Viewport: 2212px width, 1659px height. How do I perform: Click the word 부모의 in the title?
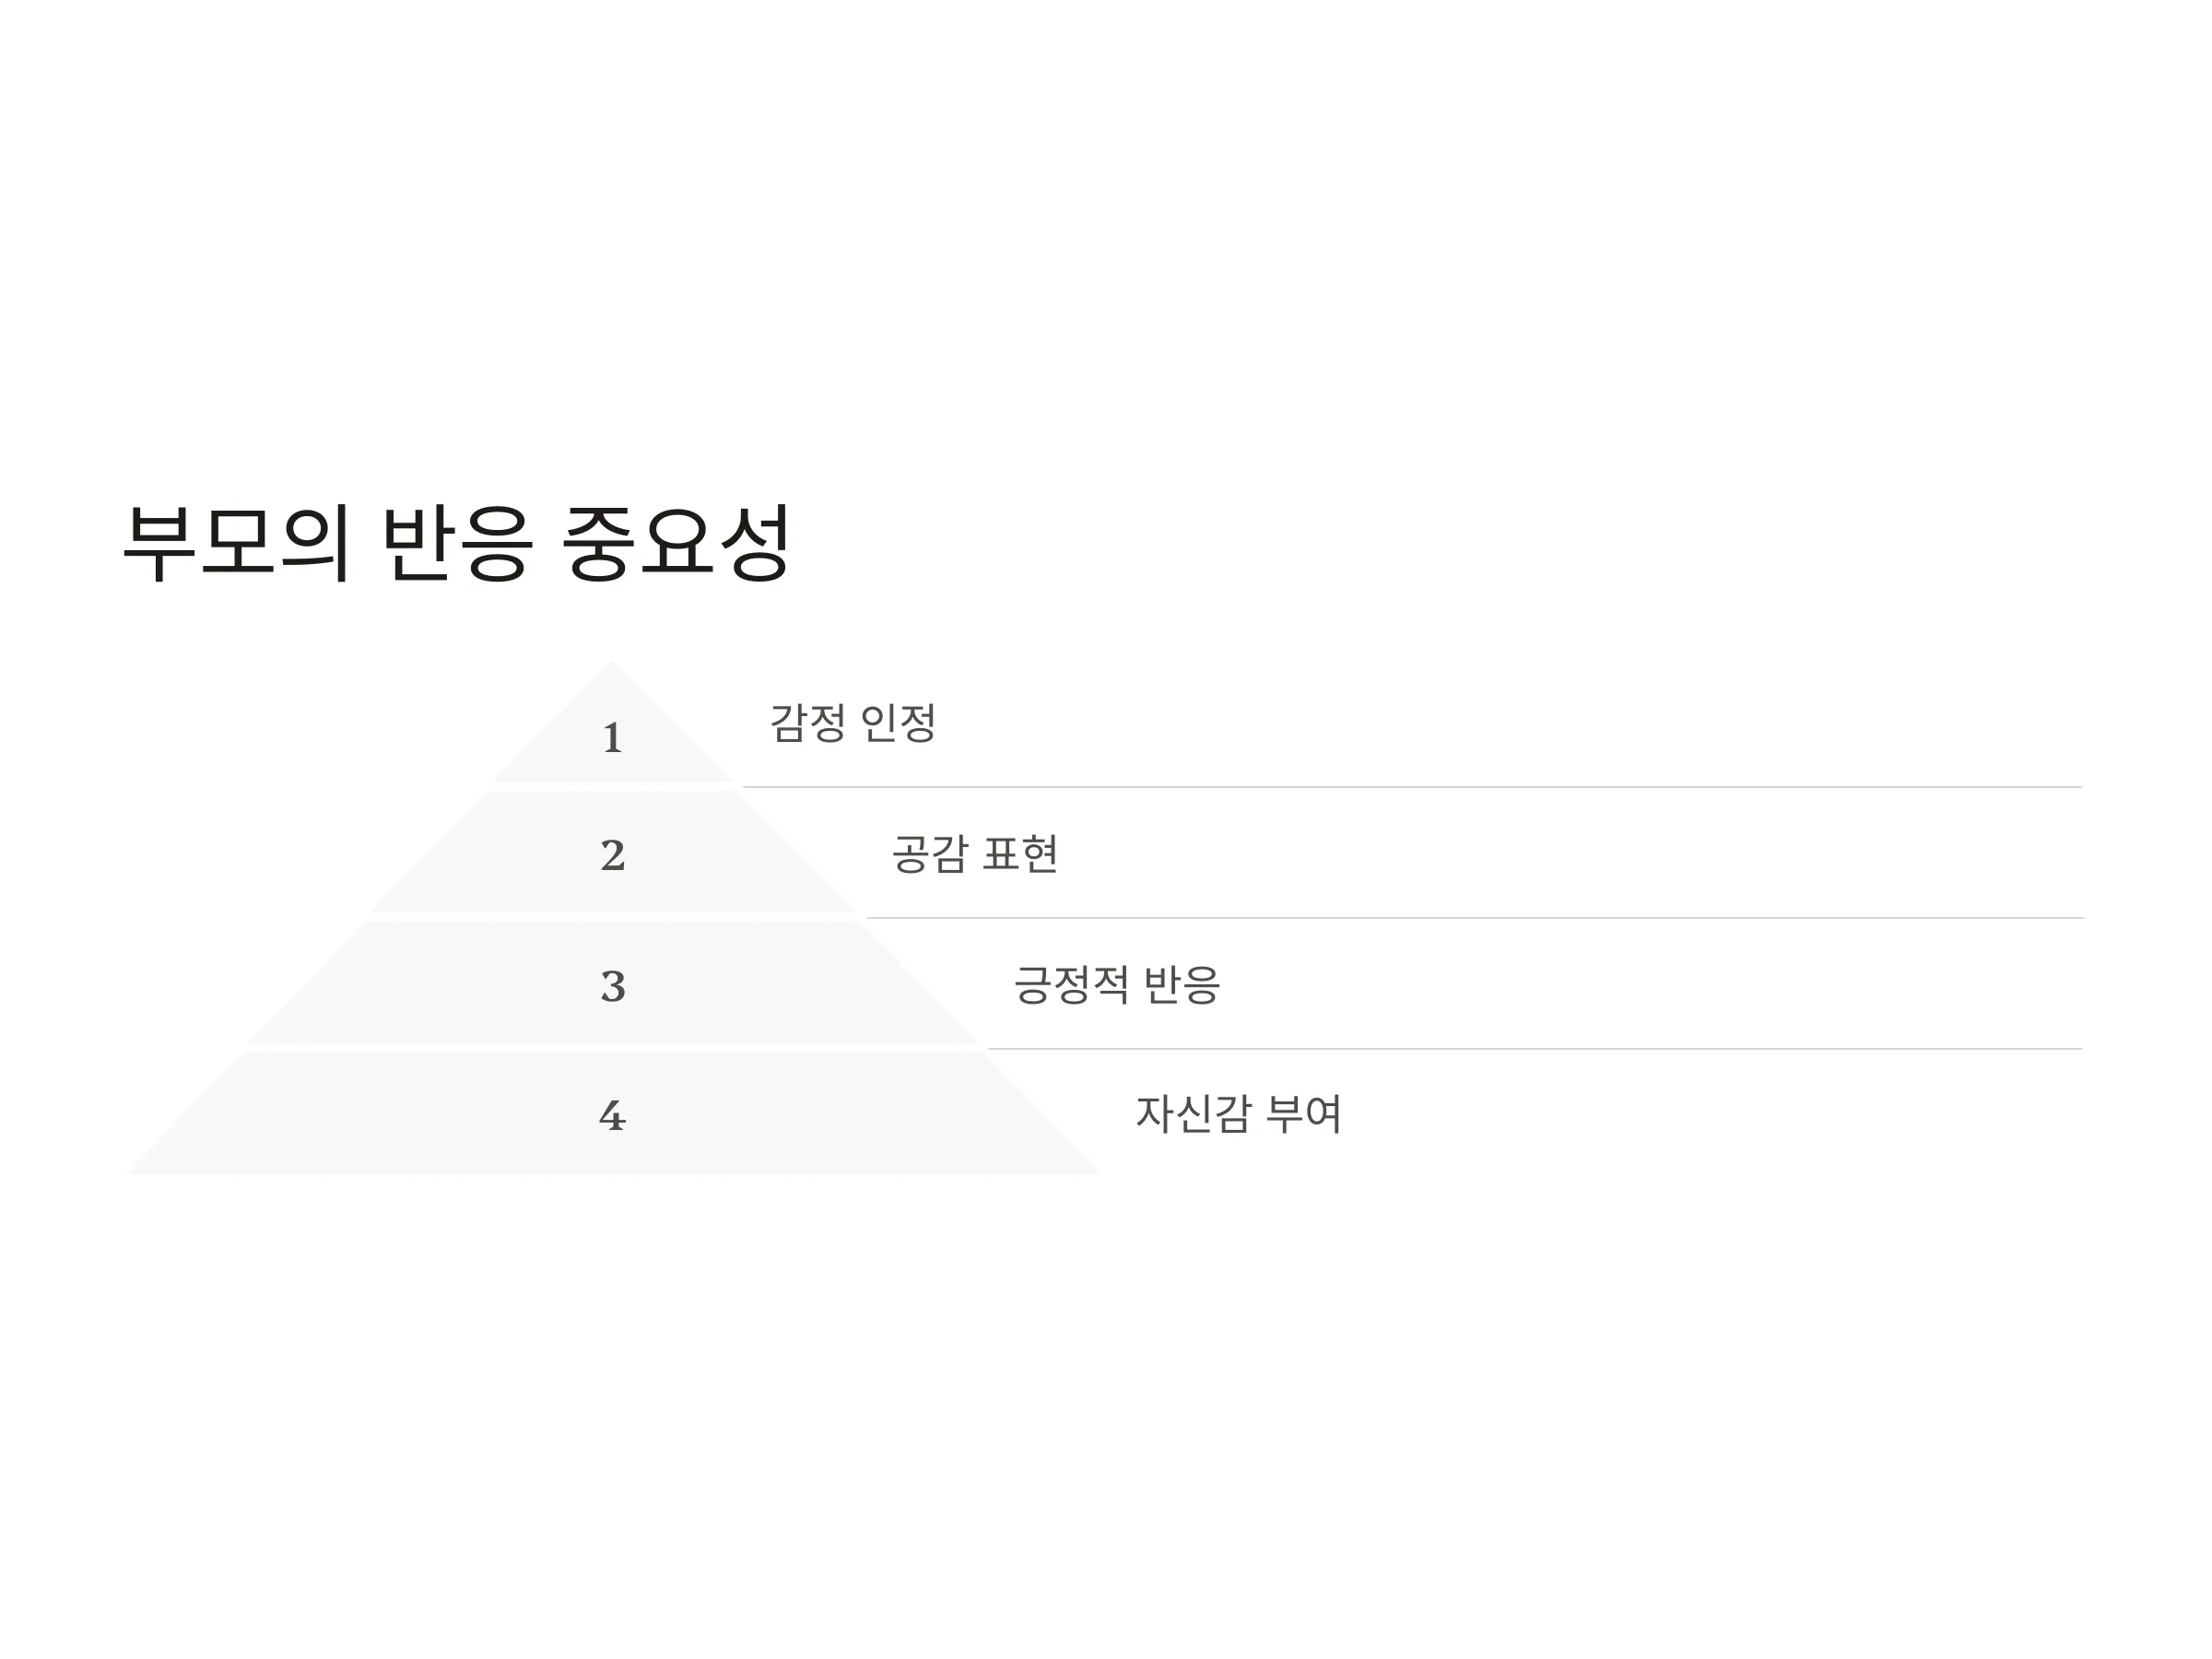[237, 543]
